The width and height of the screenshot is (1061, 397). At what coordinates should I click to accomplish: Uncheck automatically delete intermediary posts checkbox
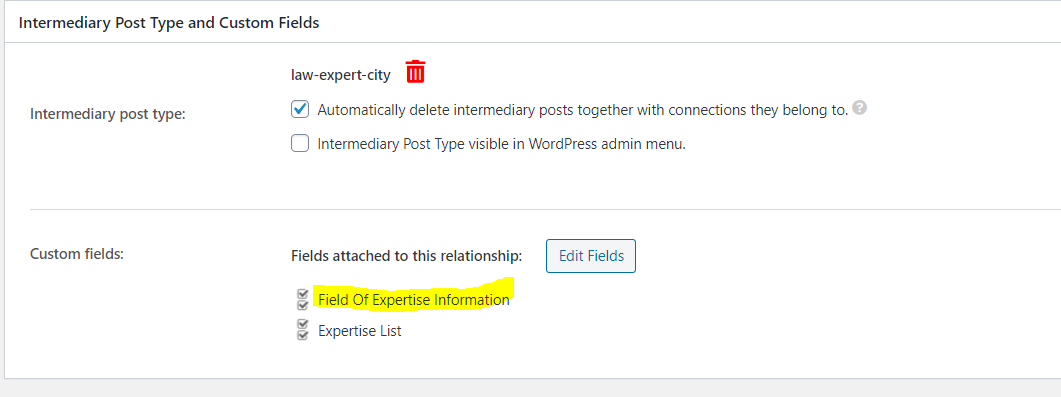[300, 109]
